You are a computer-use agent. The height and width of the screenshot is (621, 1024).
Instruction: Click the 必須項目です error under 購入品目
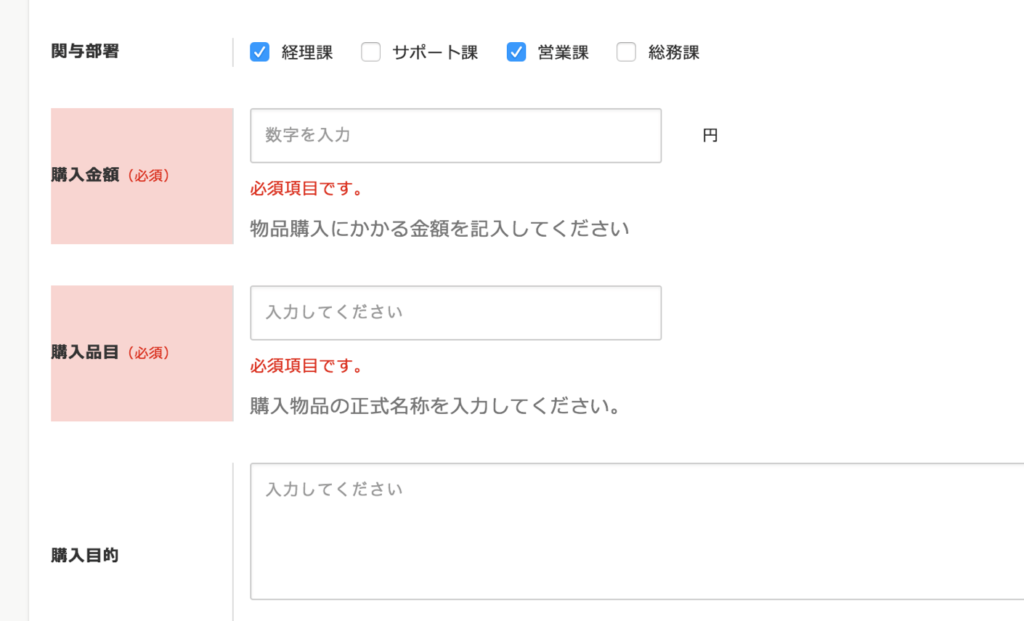point(305,365)
